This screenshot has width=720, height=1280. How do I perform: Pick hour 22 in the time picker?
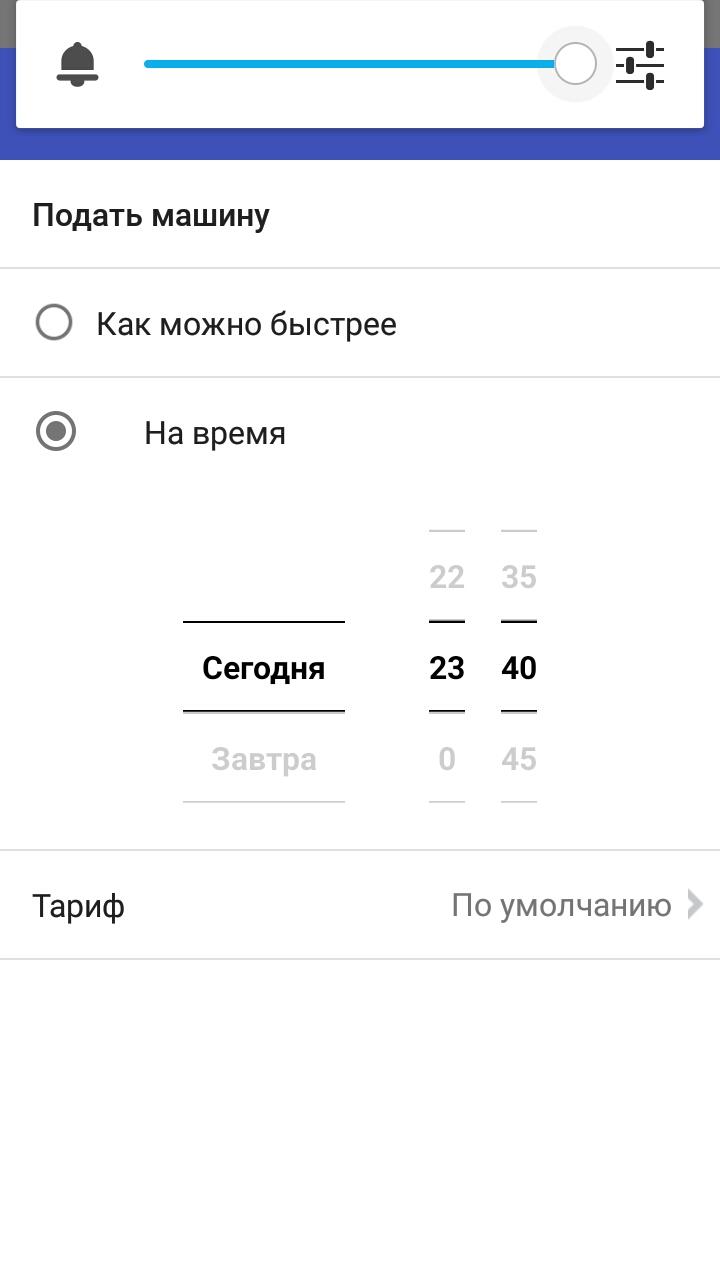[447, 577]
